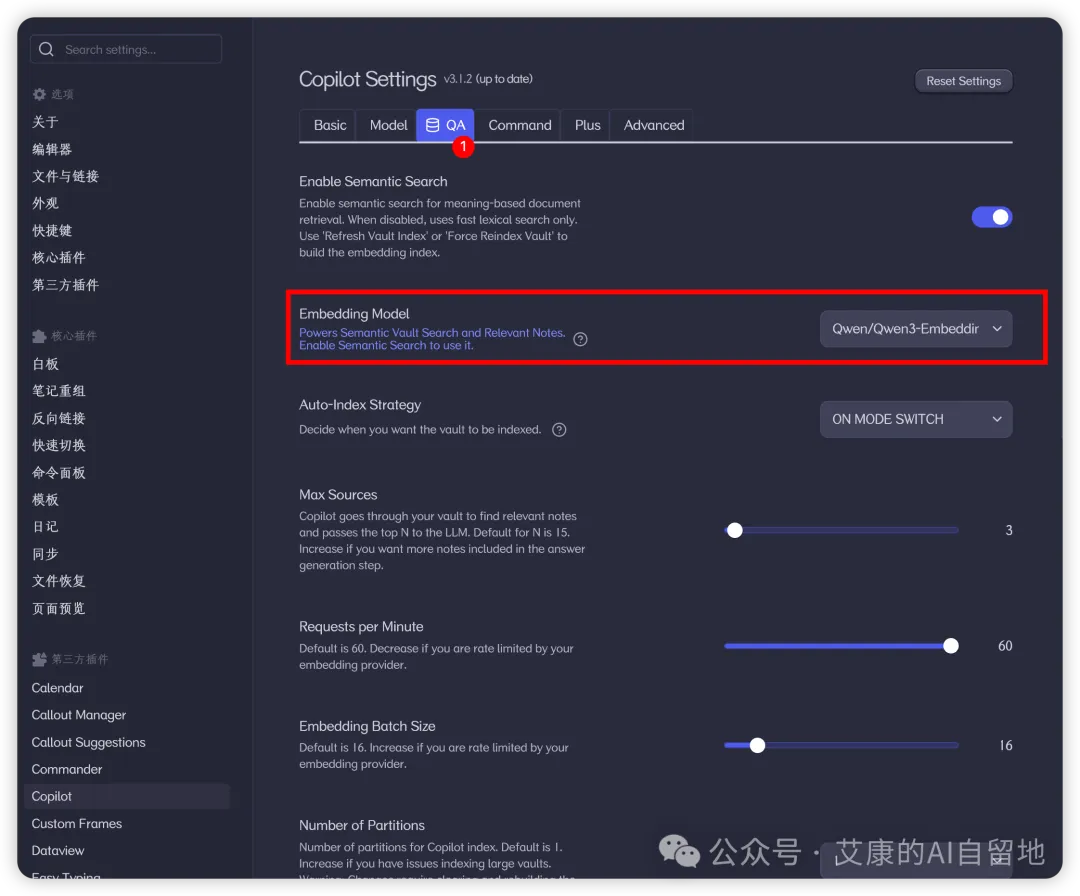Image resolution: width=1080 pixels, height=896 pixels.
Task: Switch to the Advanced tab
Action: click(654, 125)
